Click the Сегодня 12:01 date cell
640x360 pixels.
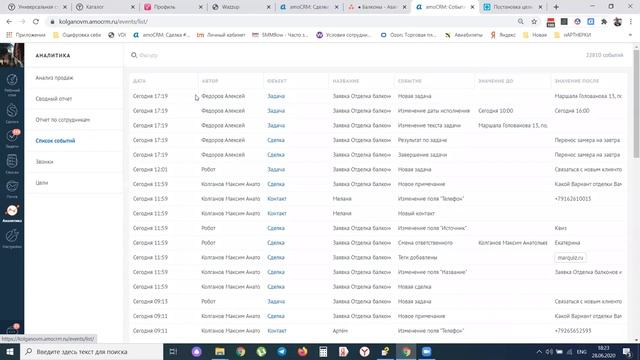pyautogui.click(x=150, y=169)
